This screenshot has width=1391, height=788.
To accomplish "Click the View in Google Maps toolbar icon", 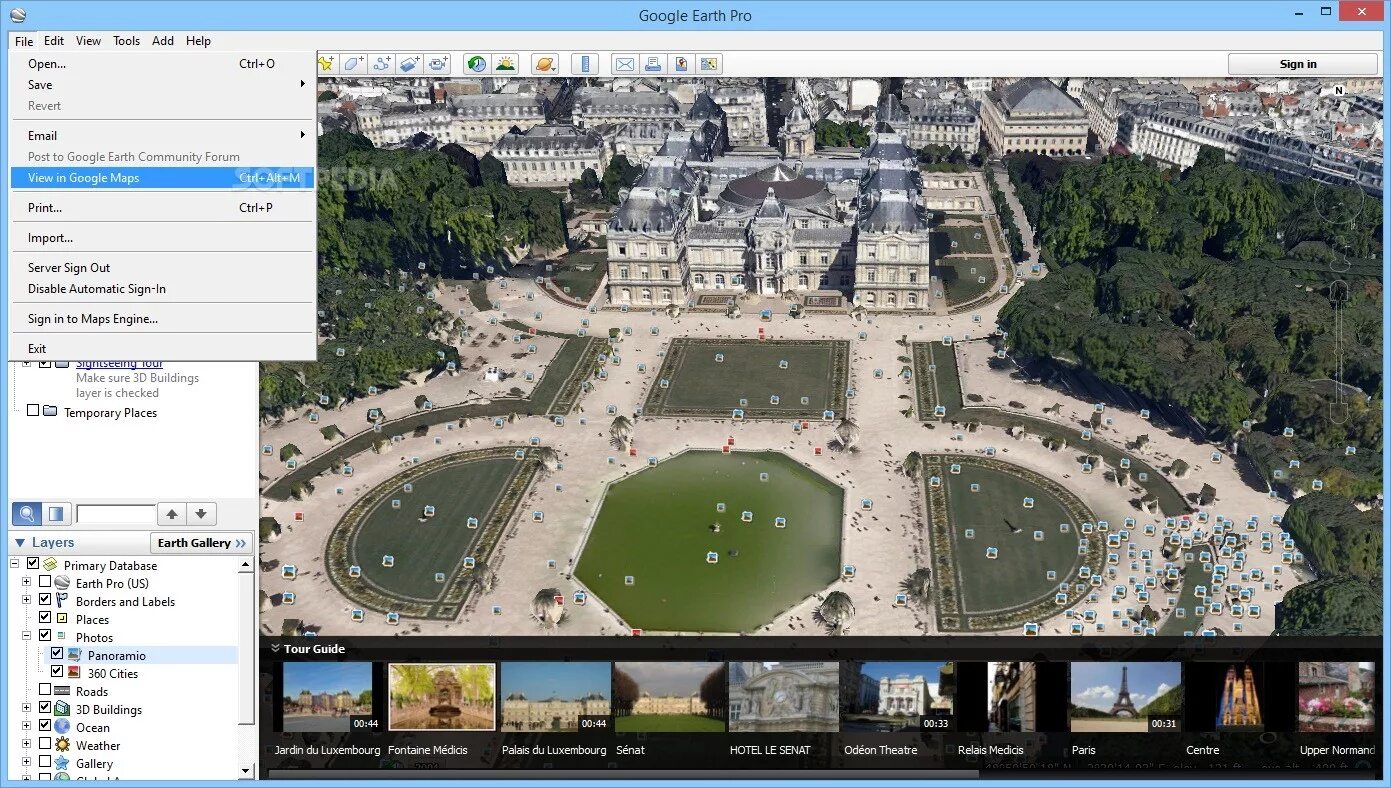I will (x=709, y=64).
